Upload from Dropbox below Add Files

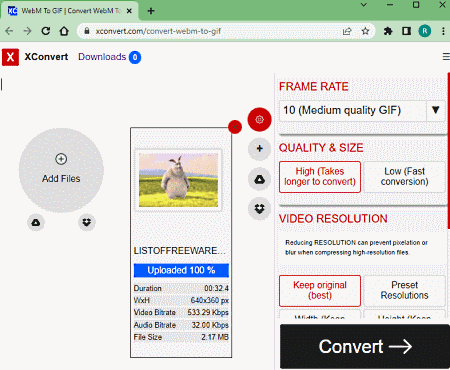coord(87,222)
